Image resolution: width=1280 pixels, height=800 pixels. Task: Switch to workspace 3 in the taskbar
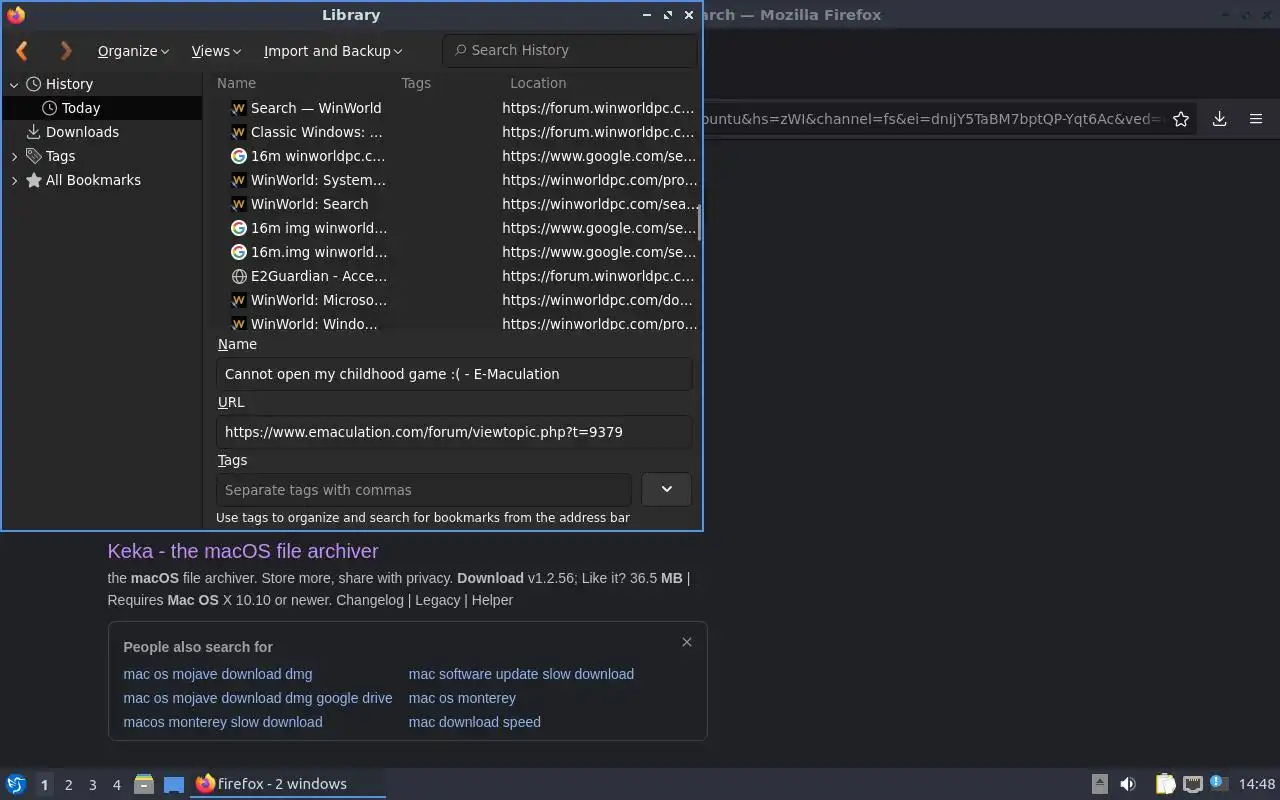(x=92, y=785)
